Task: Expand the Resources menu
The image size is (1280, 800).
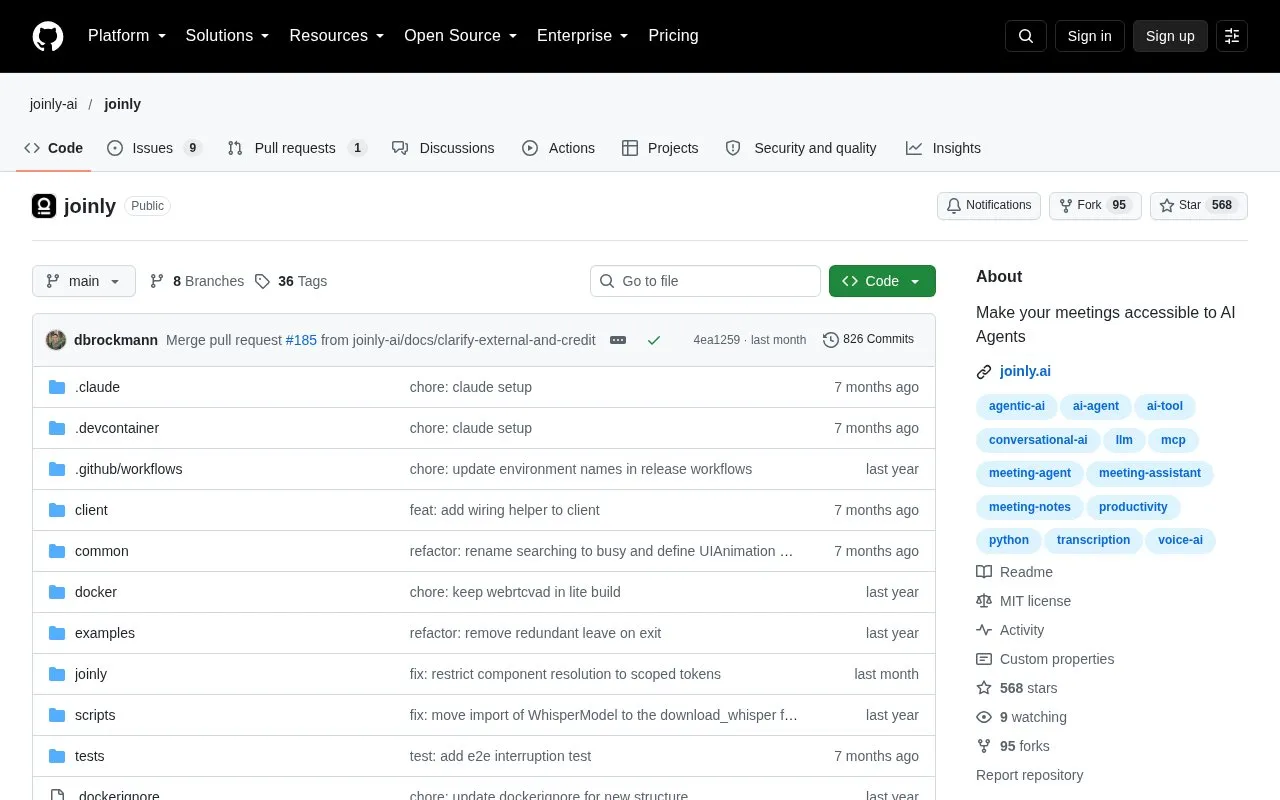Action: [x=337, y=36]
